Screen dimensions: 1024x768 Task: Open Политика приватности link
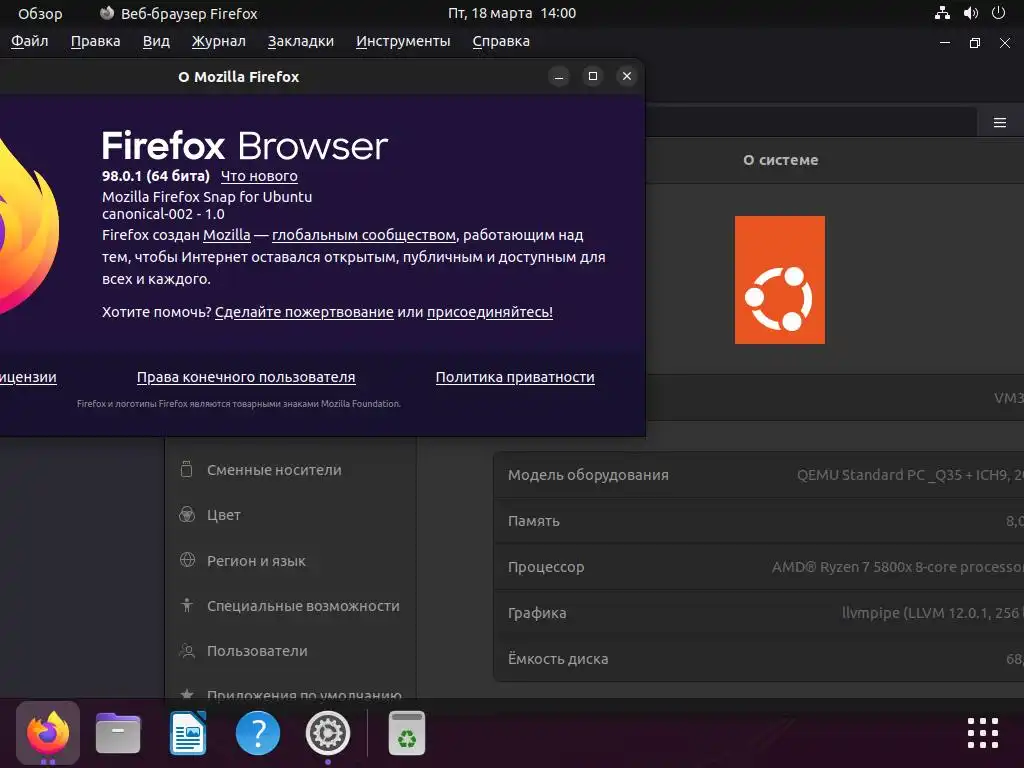pos(515,377)
